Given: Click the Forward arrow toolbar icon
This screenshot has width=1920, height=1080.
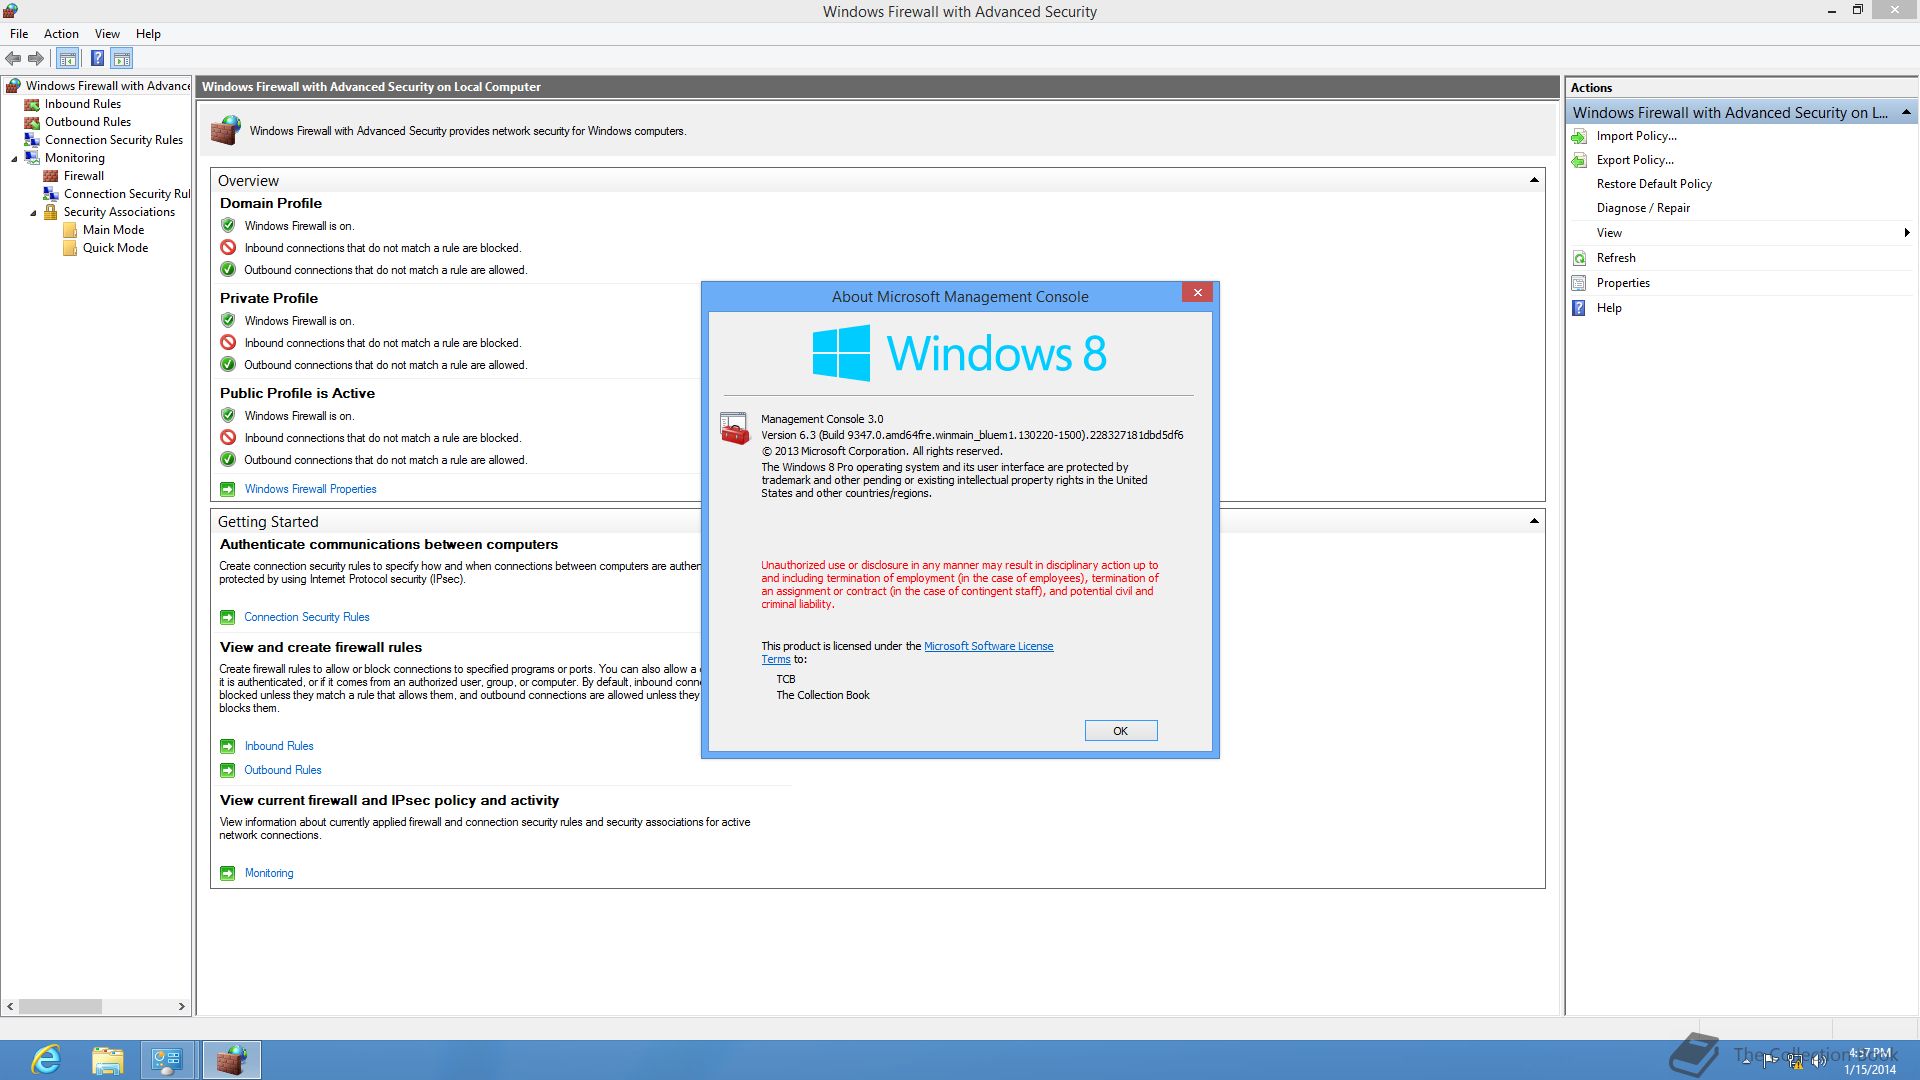Looking at the screenshot, I should (x=36, y=58).
